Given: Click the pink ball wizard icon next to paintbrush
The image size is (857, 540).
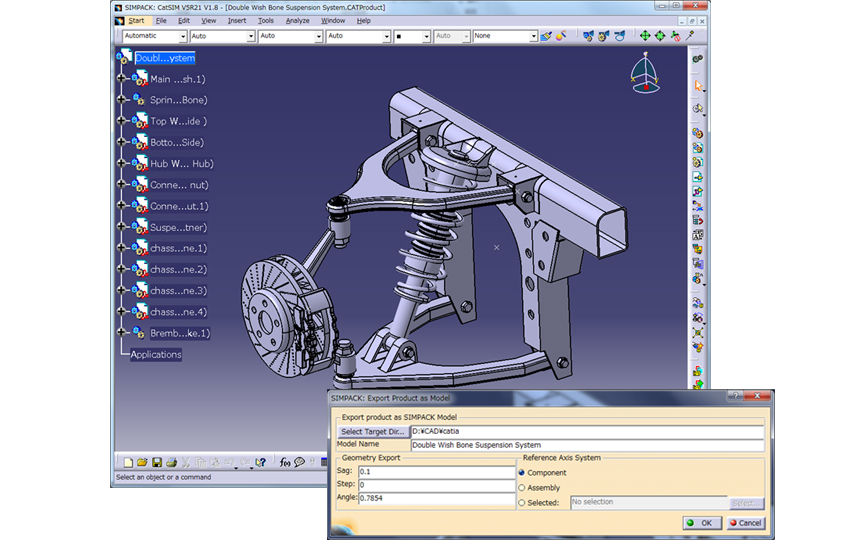Looking at the screenshot, I should [561, 36].
